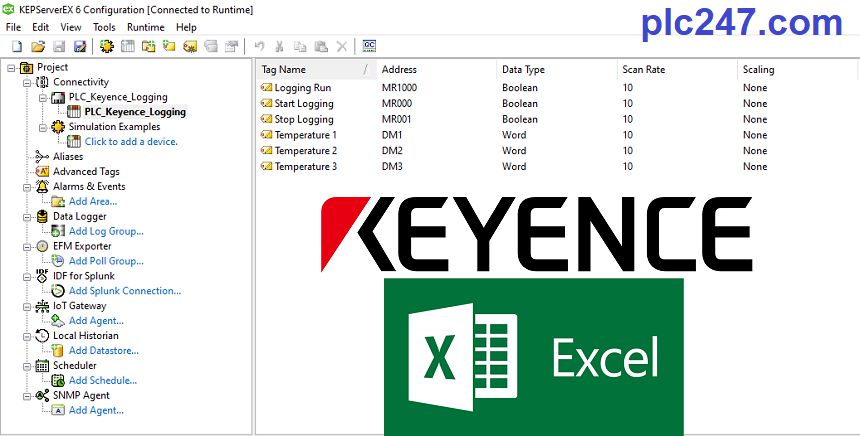The height and width of the screenshot is (436, 860).
Task: Click the tag icon beside Temperature 1
Action: [267, 135]
